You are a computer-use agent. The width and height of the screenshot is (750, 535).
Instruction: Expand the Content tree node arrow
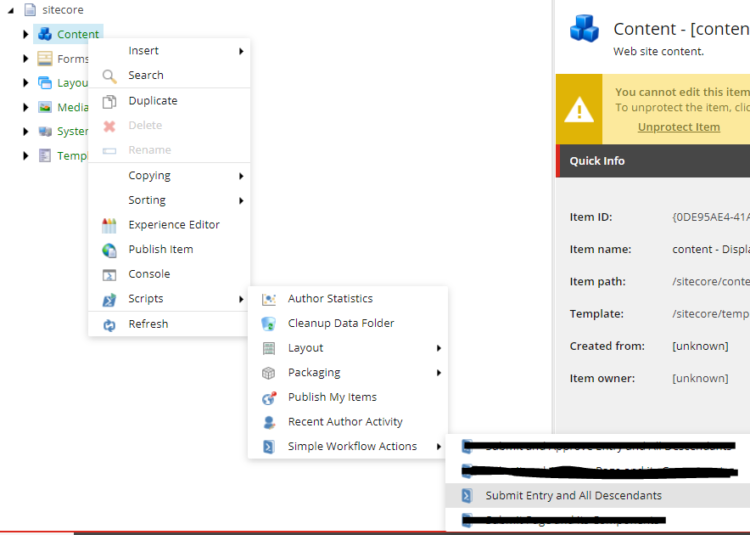[26, 35]
